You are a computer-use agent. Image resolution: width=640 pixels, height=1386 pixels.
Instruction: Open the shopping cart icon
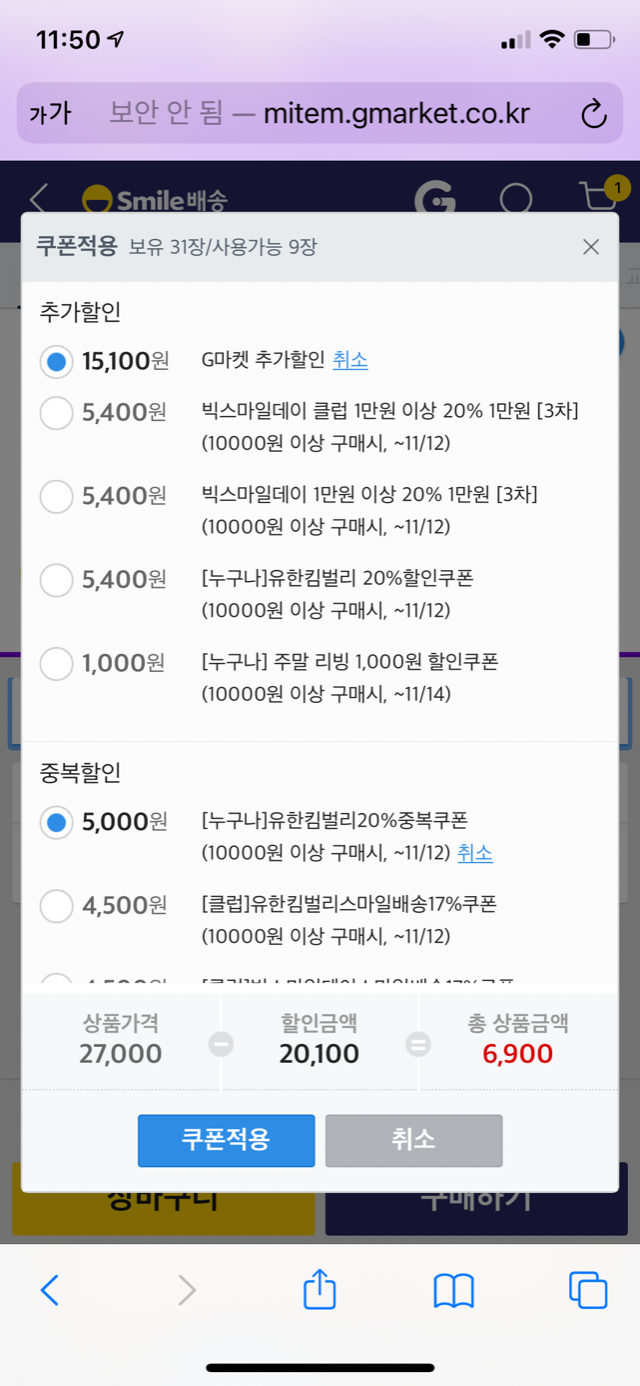(x=599, y=198)
